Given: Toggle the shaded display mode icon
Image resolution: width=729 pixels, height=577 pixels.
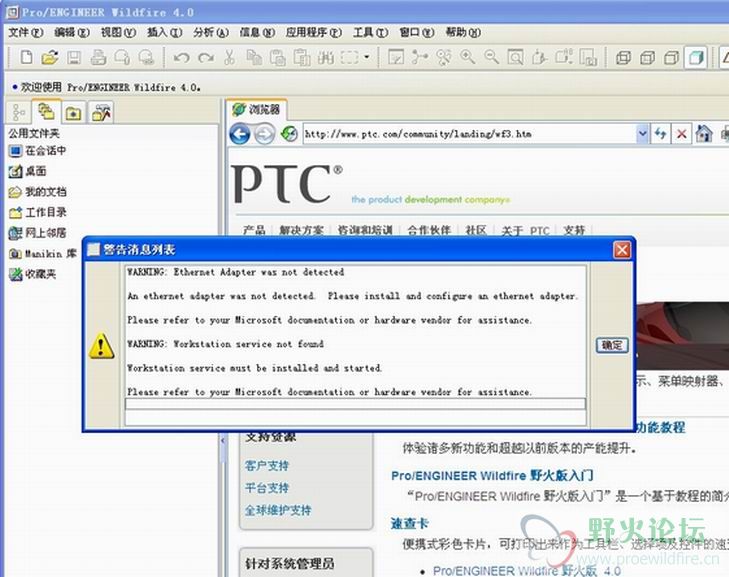Looking at the screenshot, I should 696,58.
